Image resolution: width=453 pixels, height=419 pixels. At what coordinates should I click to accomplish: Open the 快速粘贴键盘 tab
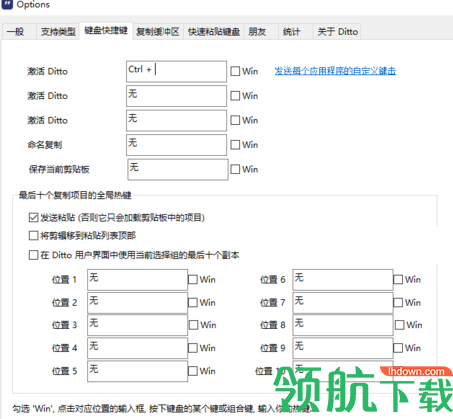[214, 32]
